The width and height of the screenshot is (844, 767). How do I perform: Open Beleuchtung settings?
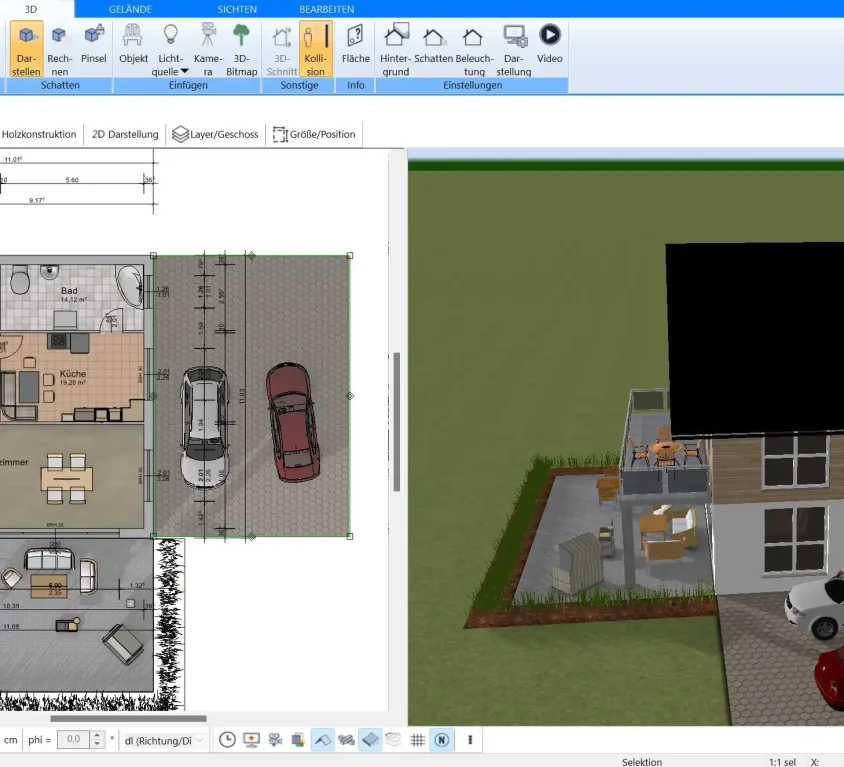pos(474,49)
